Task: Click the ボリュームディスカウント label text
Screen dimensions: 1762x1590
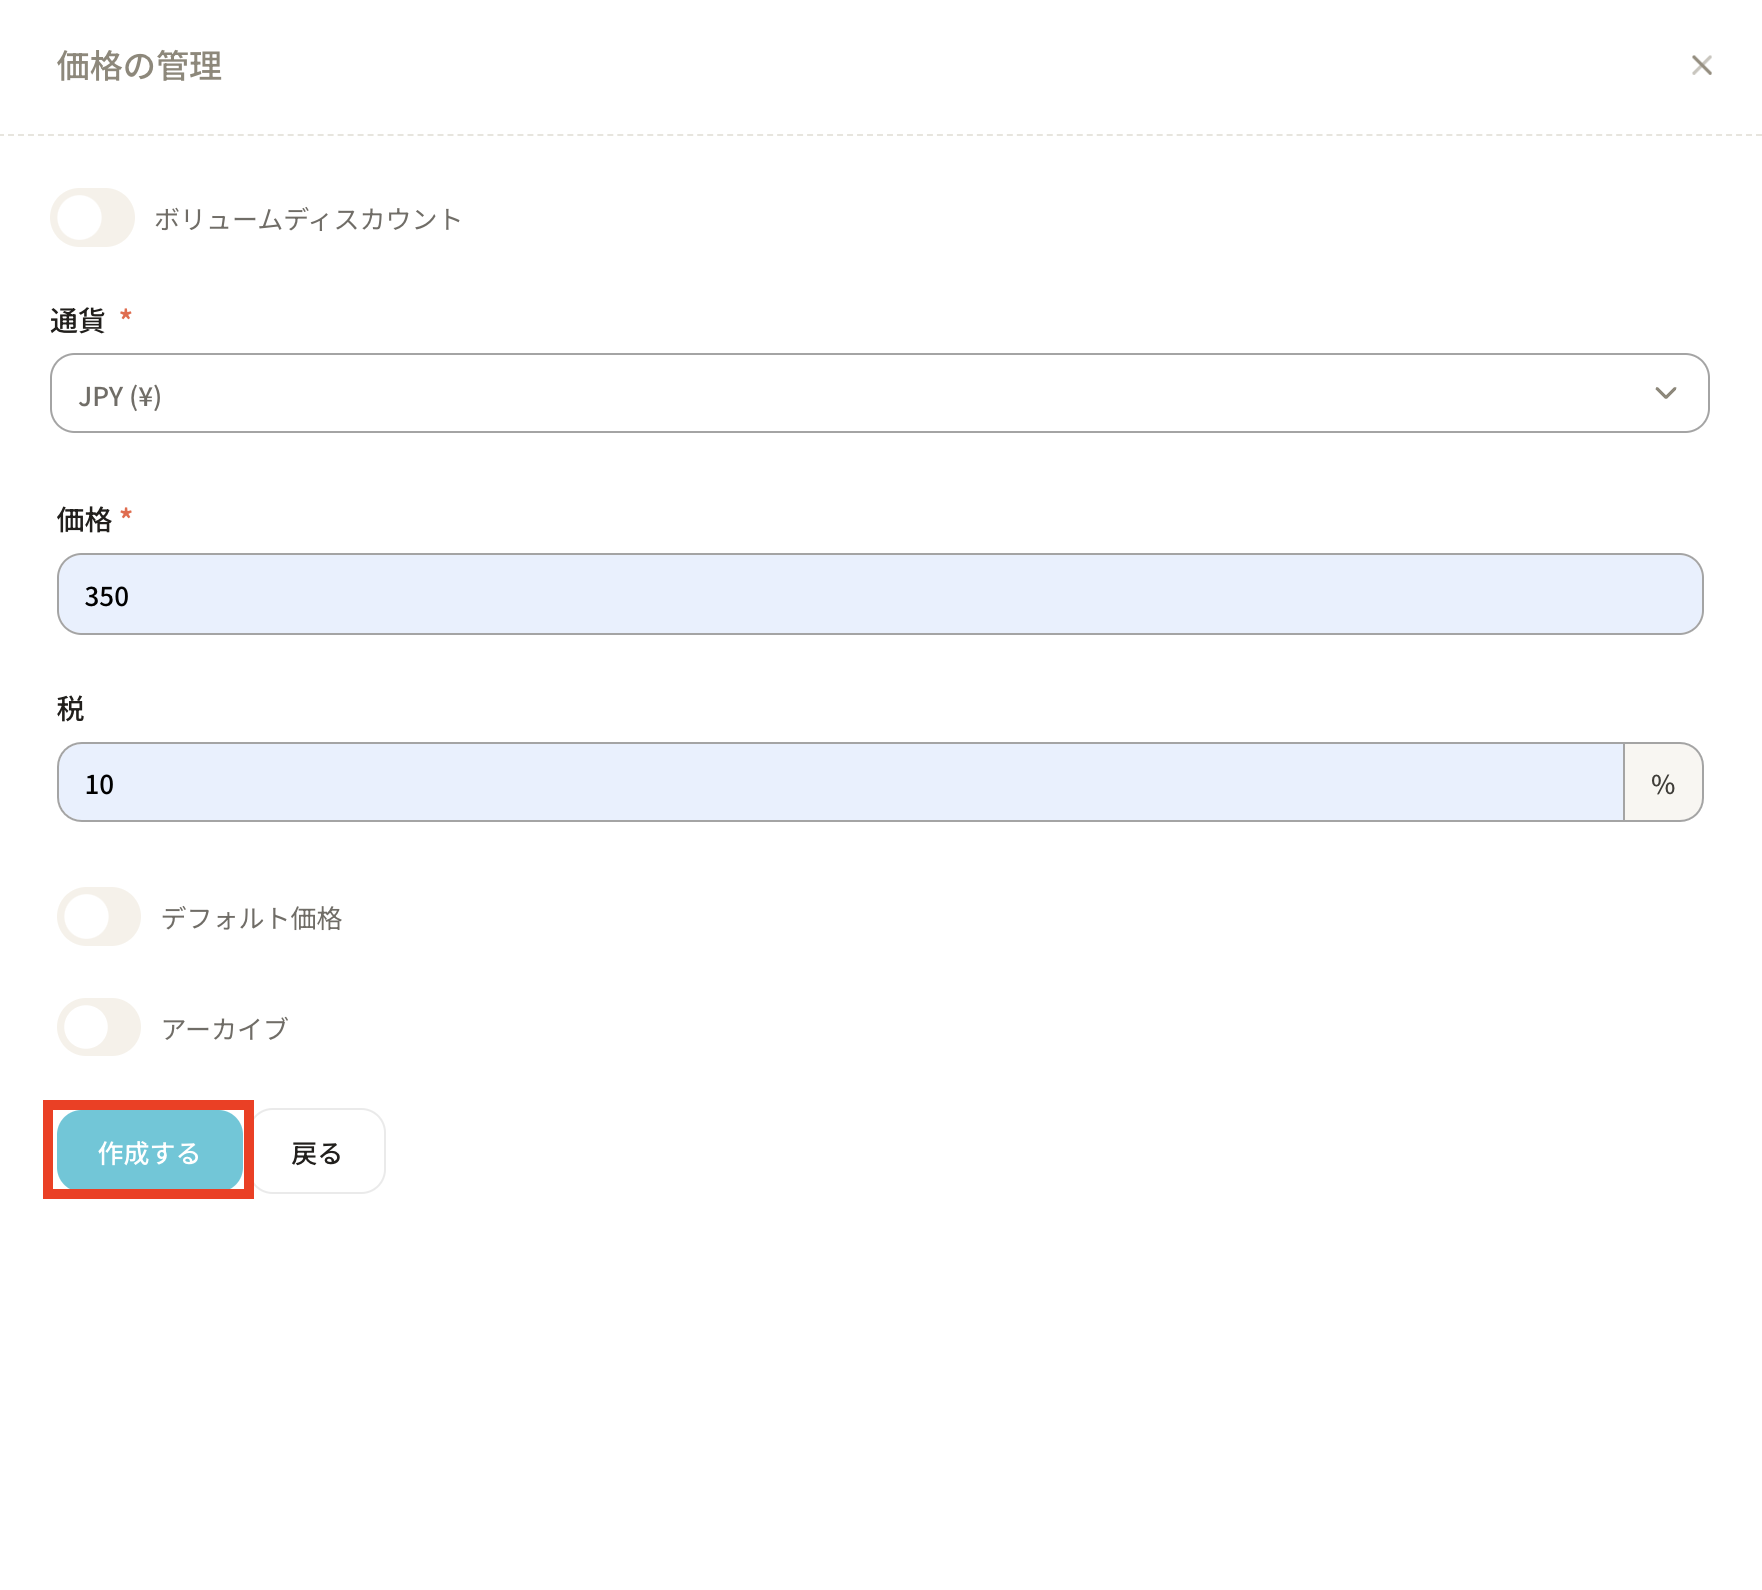Action: click(x=307, y=219)
